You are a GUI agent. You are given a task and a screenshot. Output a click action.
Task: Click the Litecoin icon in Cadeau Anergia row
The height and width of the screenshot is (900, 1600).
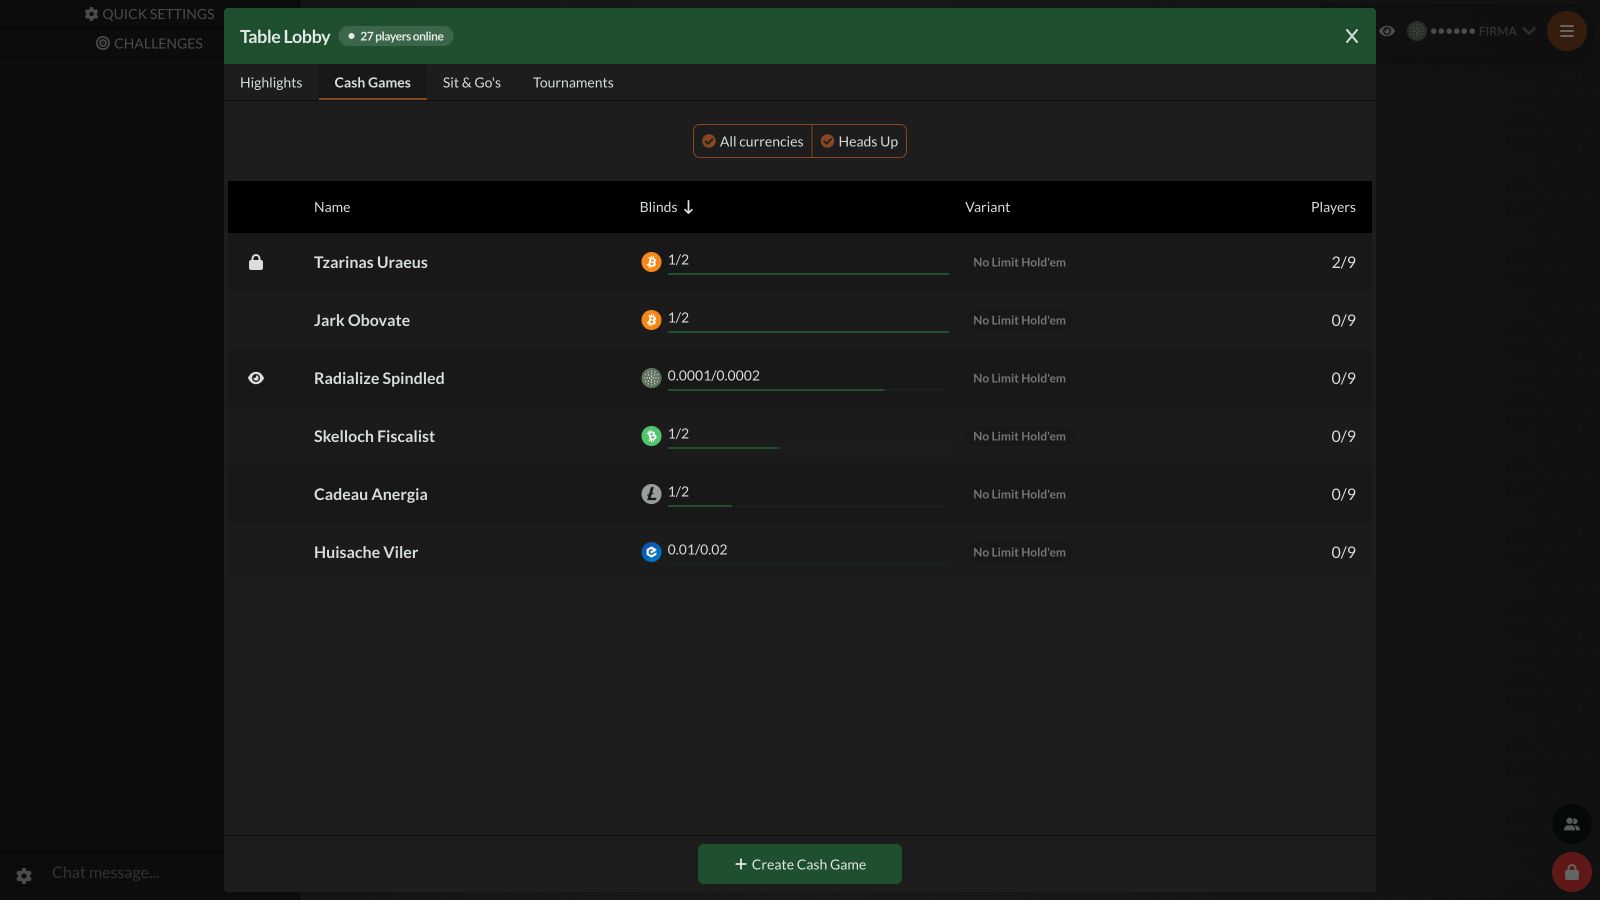651,494
